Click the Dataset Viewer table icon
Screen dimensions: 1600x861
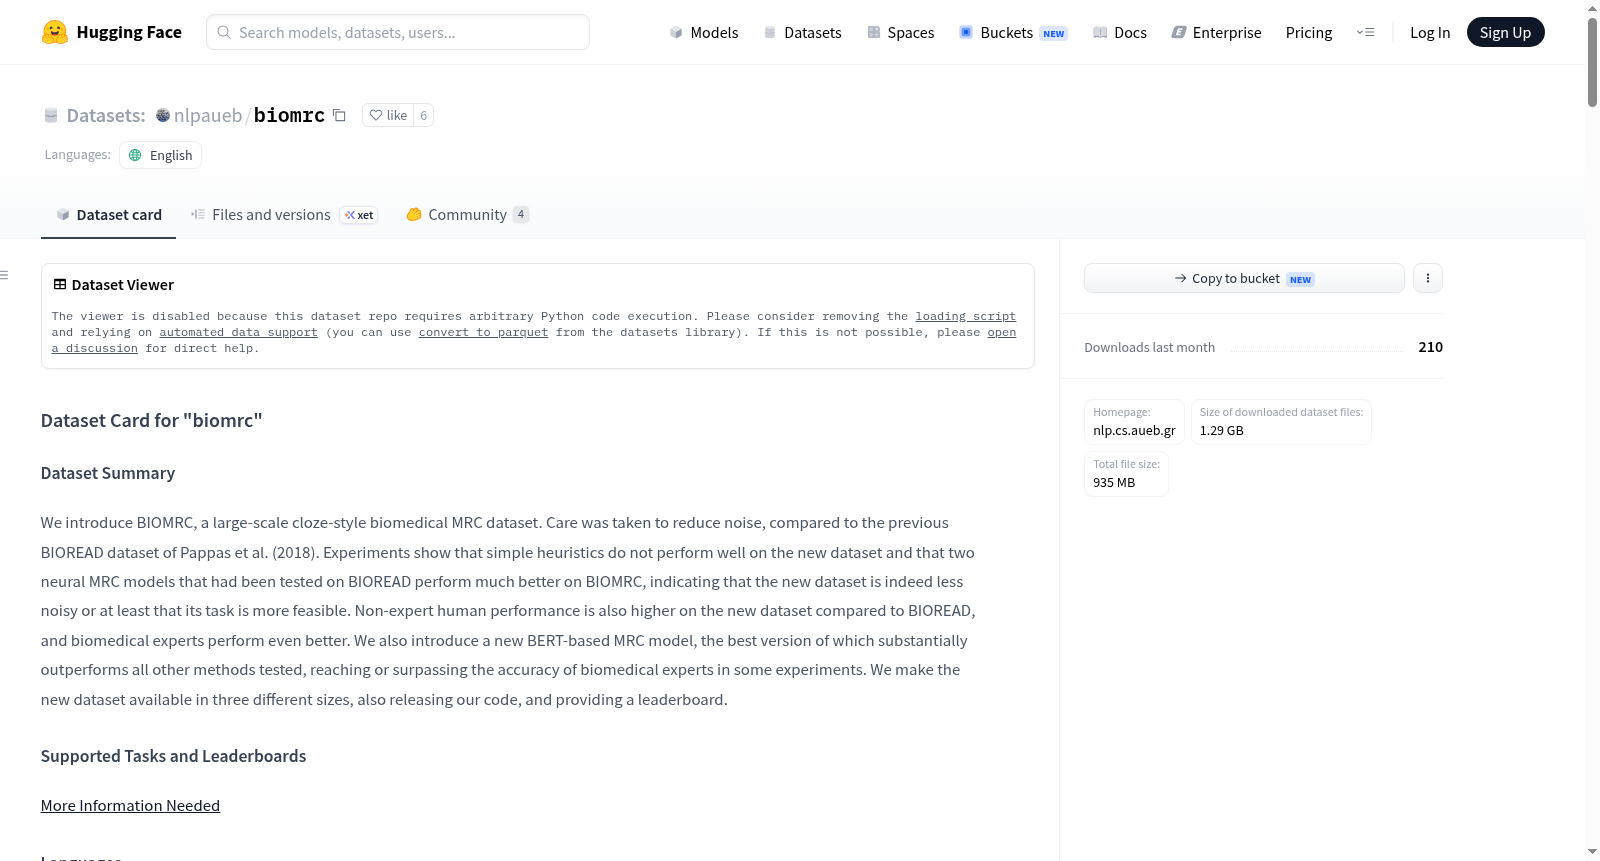60,284
